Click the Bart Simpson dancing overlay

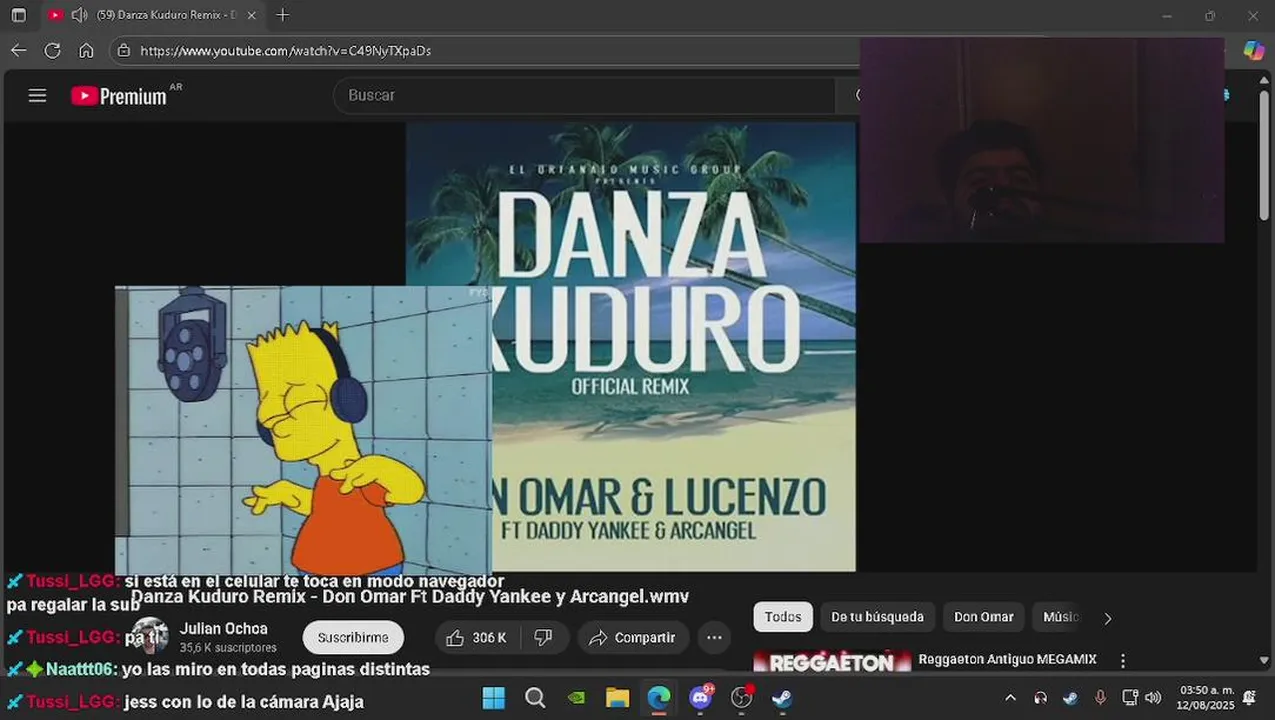[303, 430]
